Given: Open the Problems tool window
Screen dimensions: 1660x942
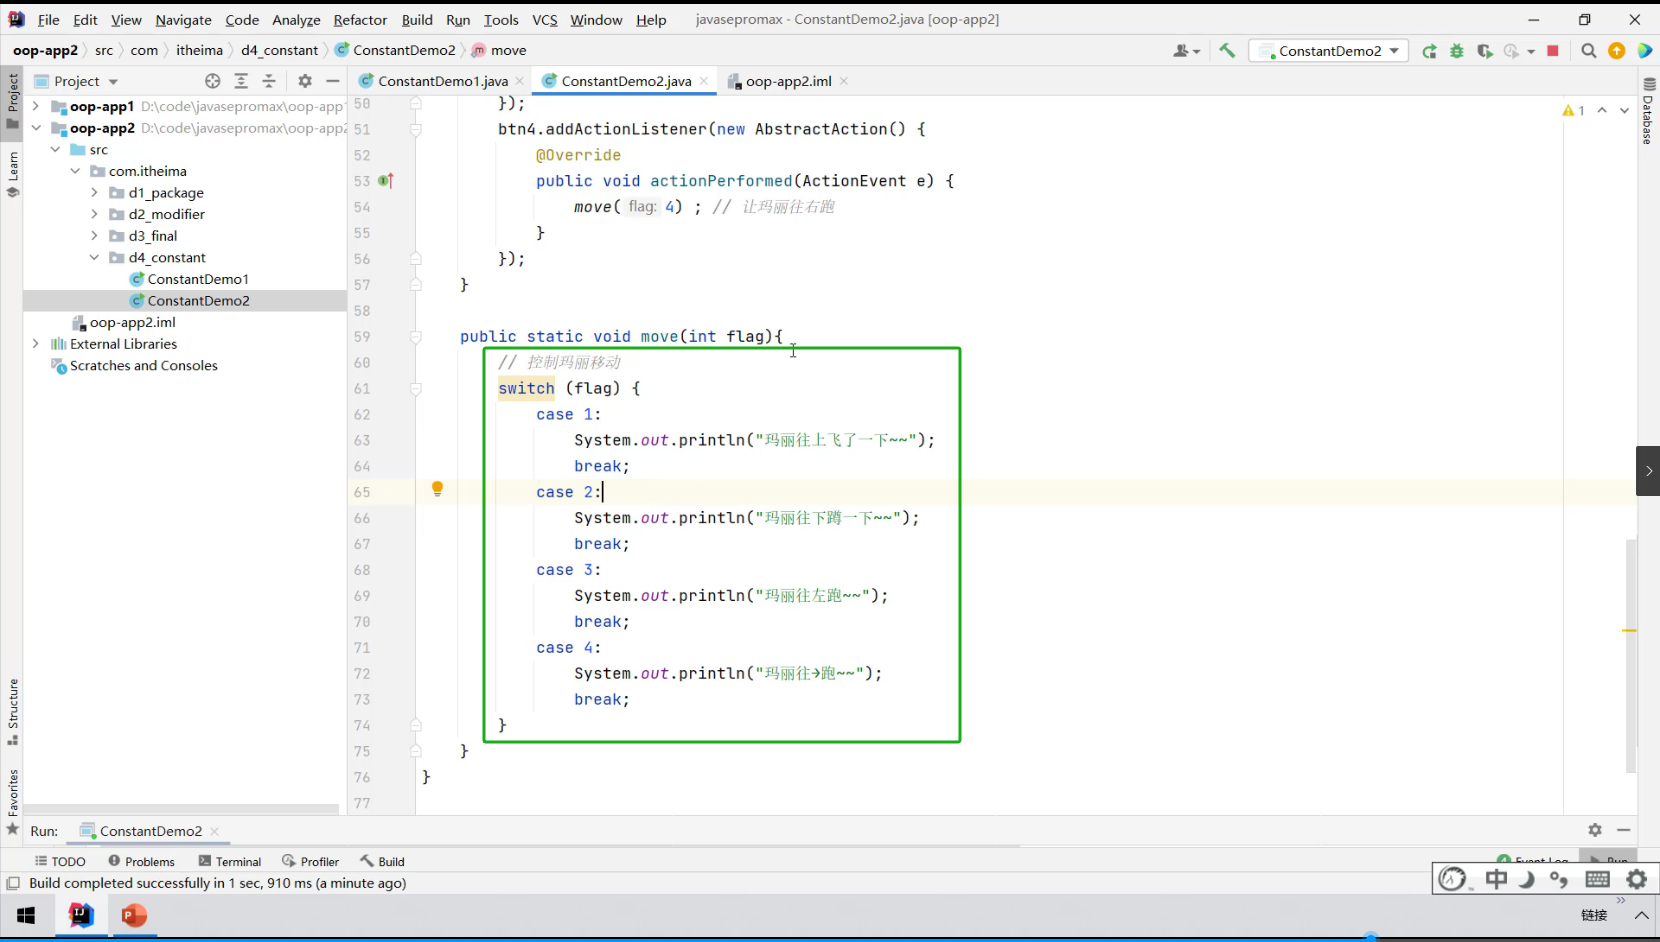Looking at the screenshot, I should click(x=141, y=861).
